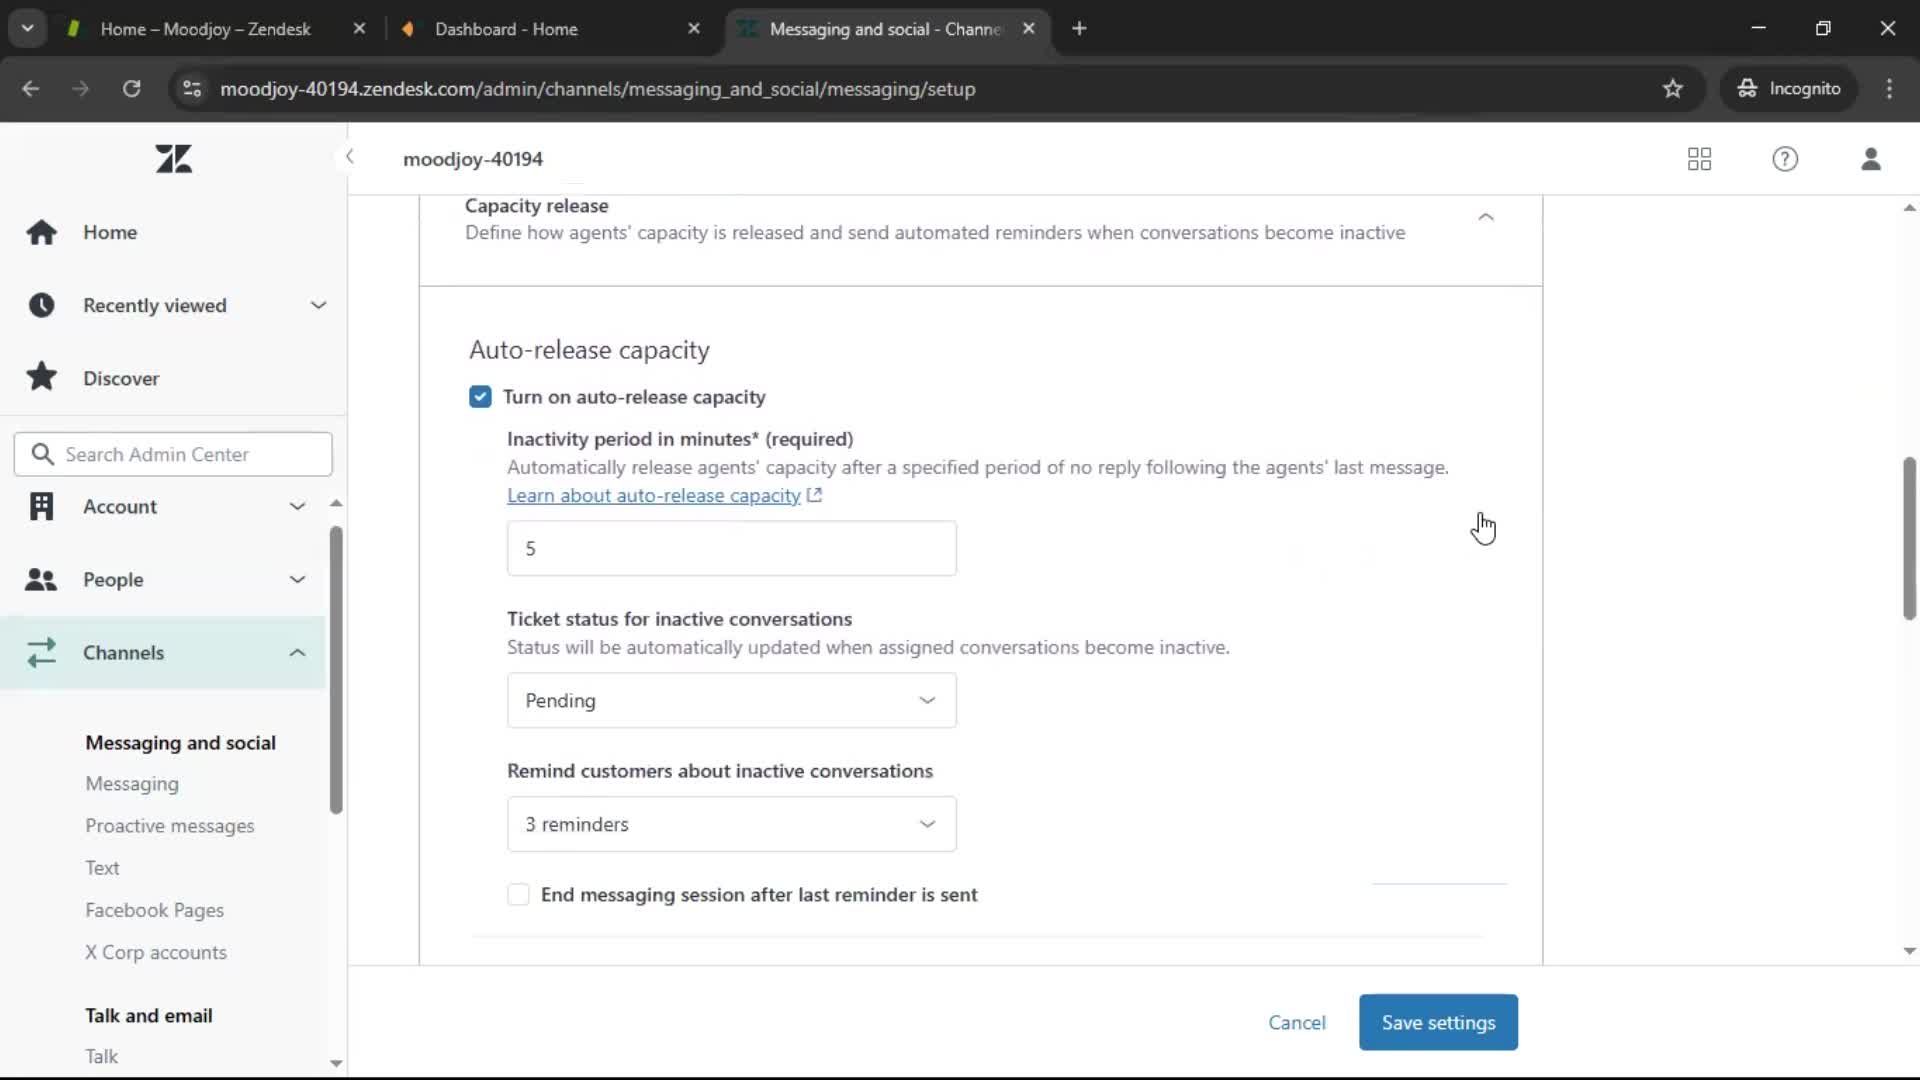Viewport: 1920px width, 1080px height.
Task: Collapse the sidebar with the chevron
Action: (x=349, y=156)
